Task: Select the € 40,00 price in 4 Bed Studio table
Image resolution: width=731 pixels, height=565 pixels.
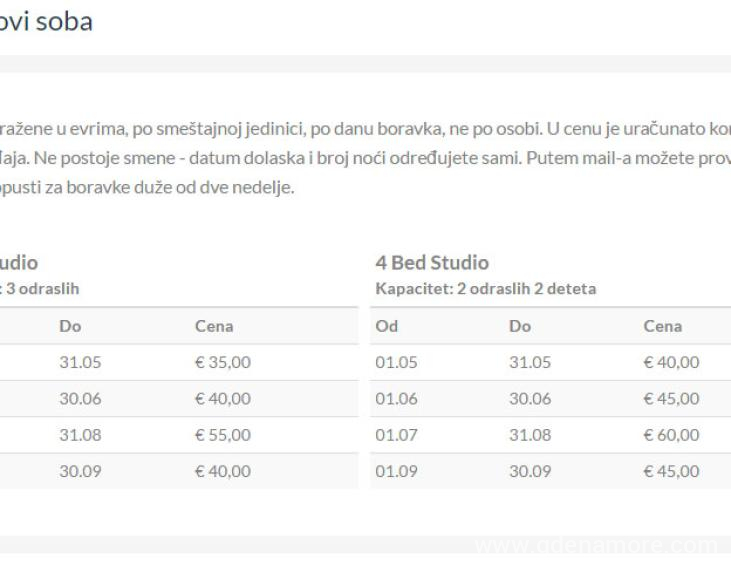Action: (x=672, y=362)
